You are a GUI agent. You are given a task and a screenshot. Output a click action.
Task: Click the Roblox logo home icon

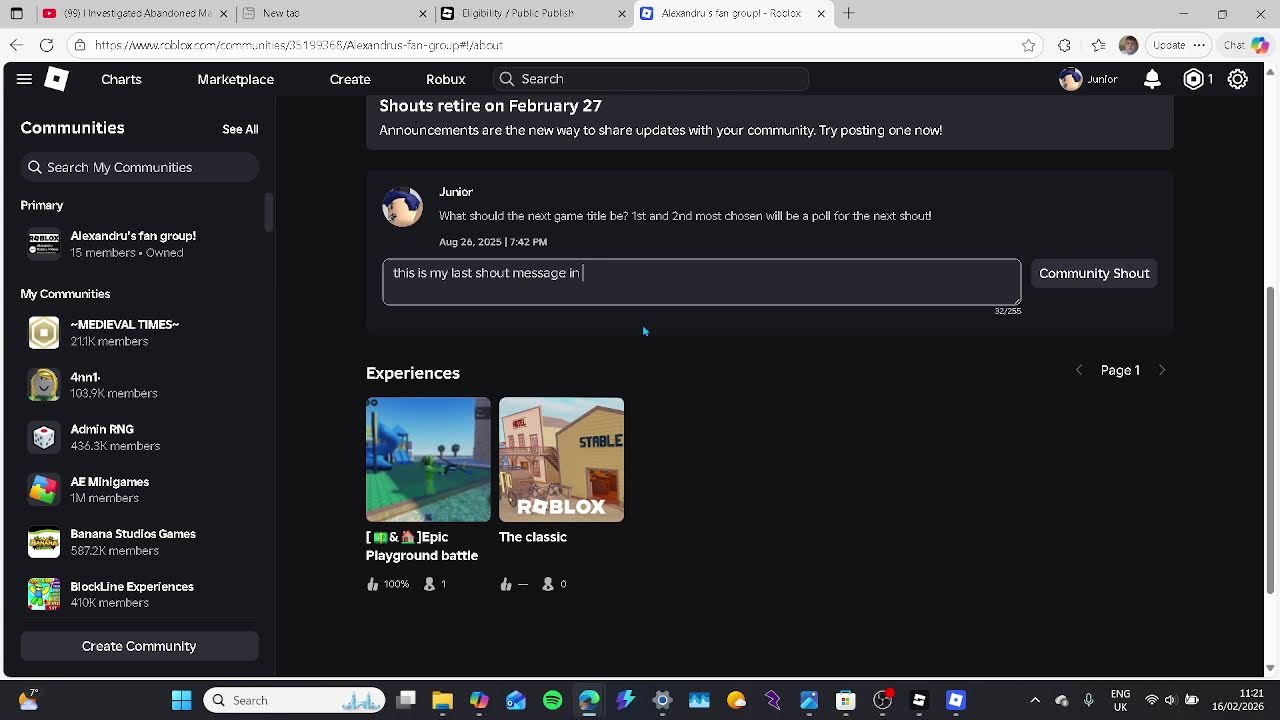pos(56,79)
